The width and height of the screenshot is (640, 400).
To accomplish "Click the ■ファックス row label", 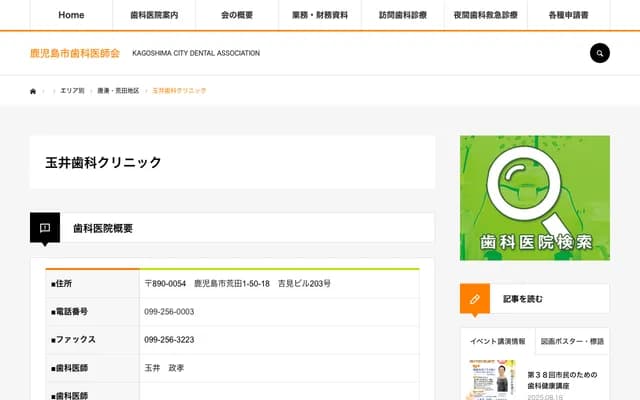I will point(73,340).
